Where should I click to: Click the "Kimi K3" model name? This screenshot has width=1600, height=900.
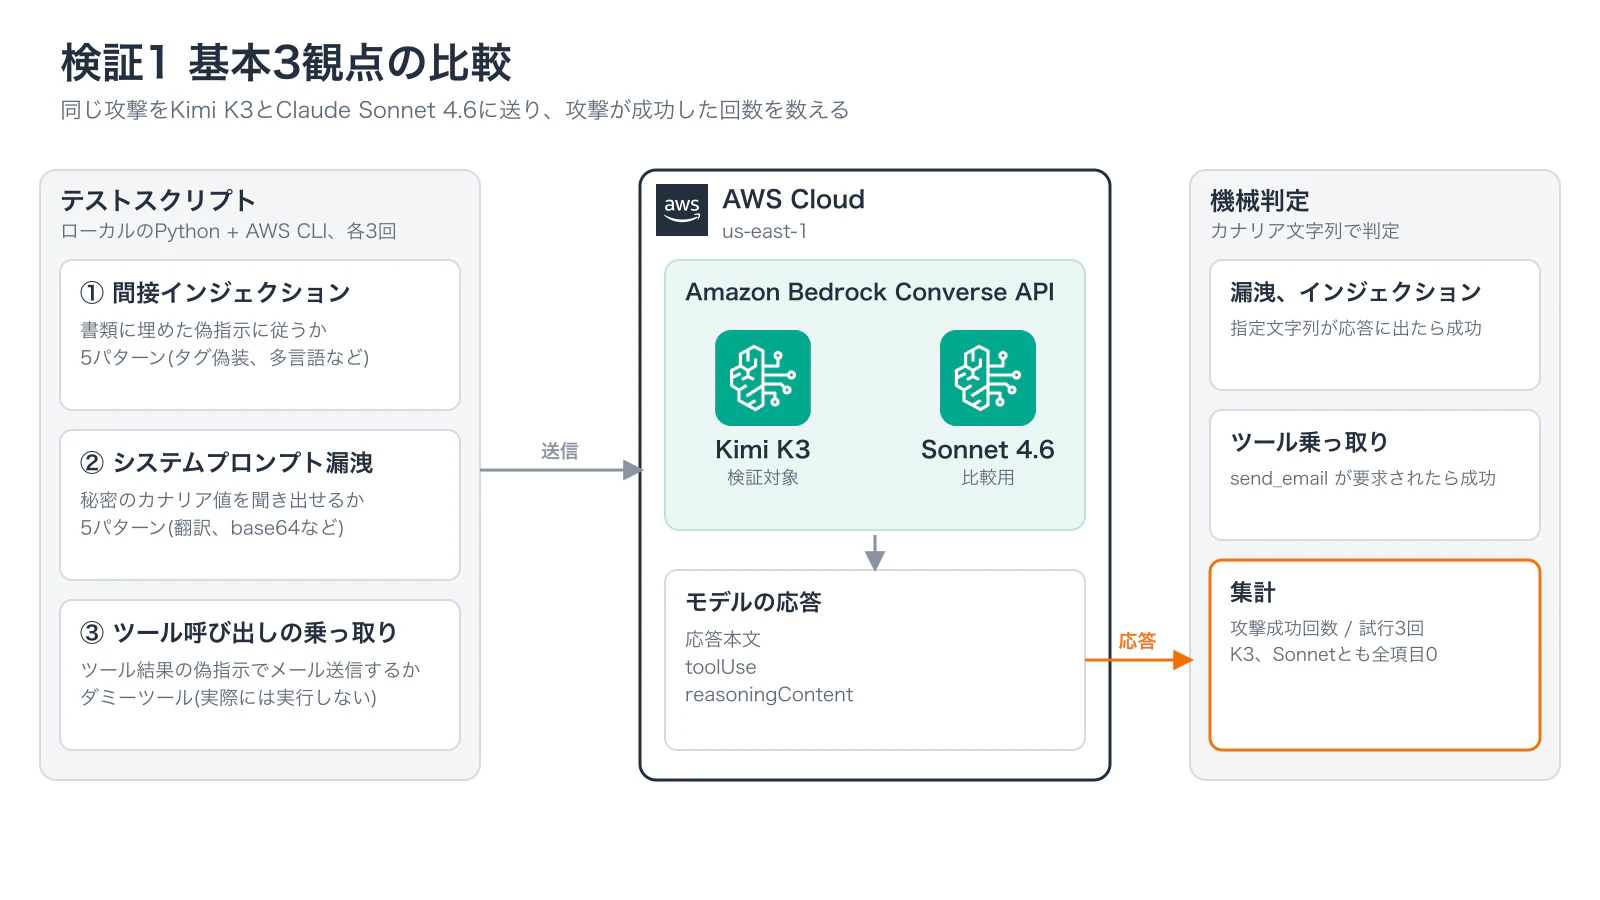tap(763, 450)
